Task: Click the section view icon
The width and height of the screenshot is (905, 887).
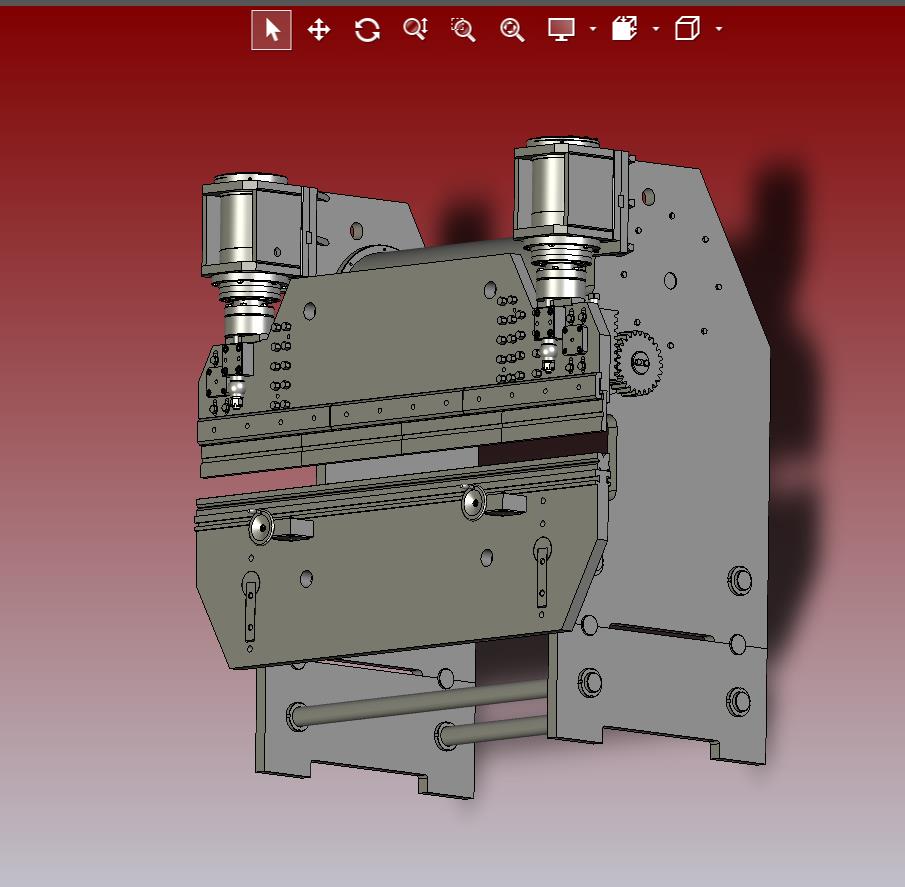Action: (x=624, y=28)
